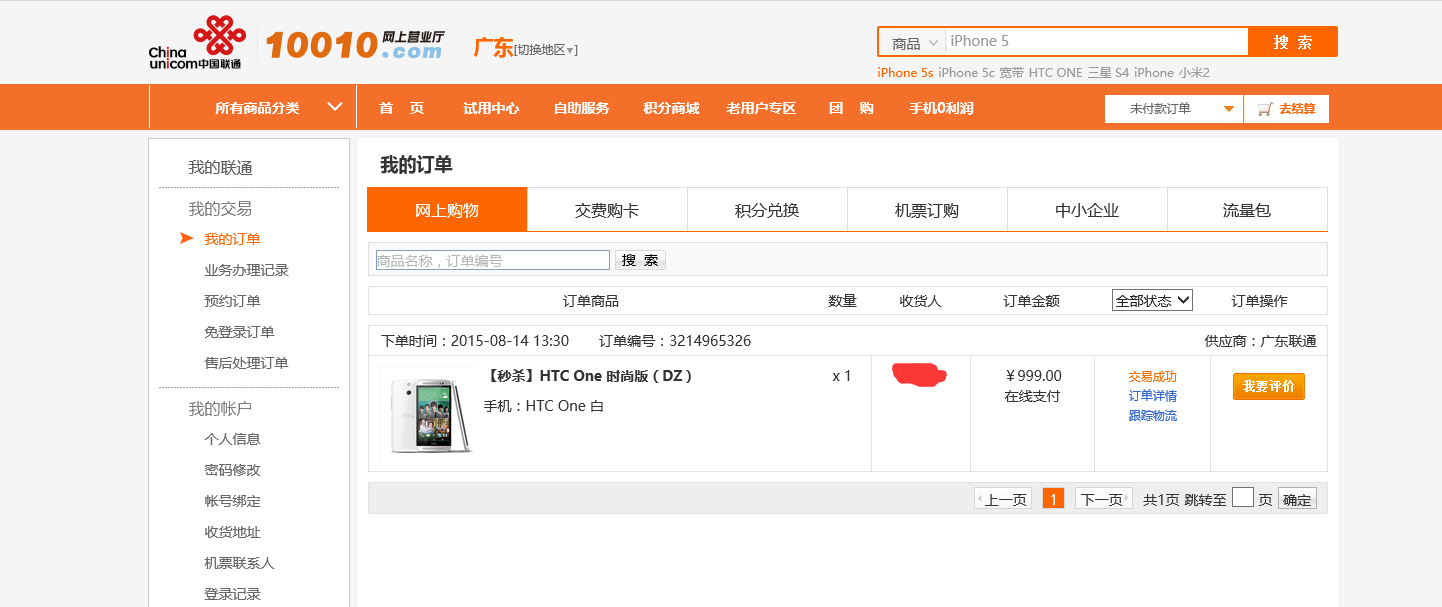This screenshot has width=1442, height=607.
Task: Open 我的联通 in the sidebar
Action: (x=220, y=167)
